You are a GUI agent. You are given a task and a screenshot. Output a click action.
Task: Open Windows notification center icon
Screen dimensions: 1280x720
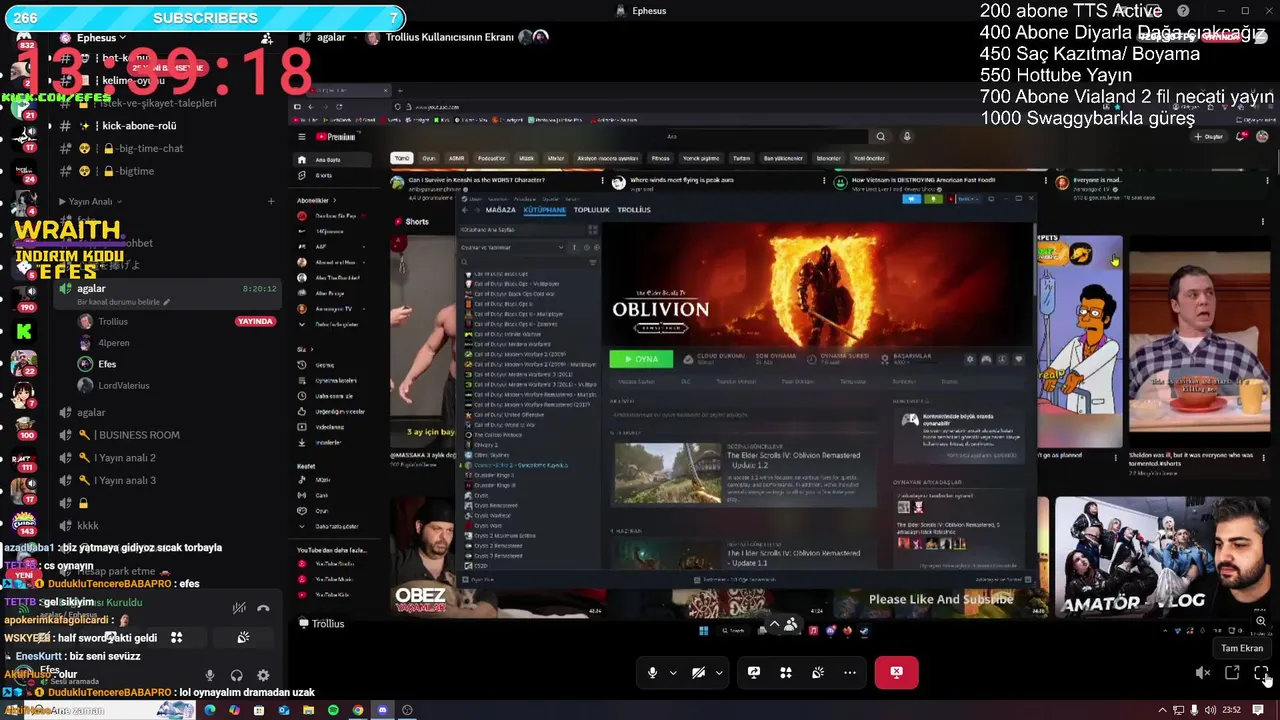(x=1258, y=710)
